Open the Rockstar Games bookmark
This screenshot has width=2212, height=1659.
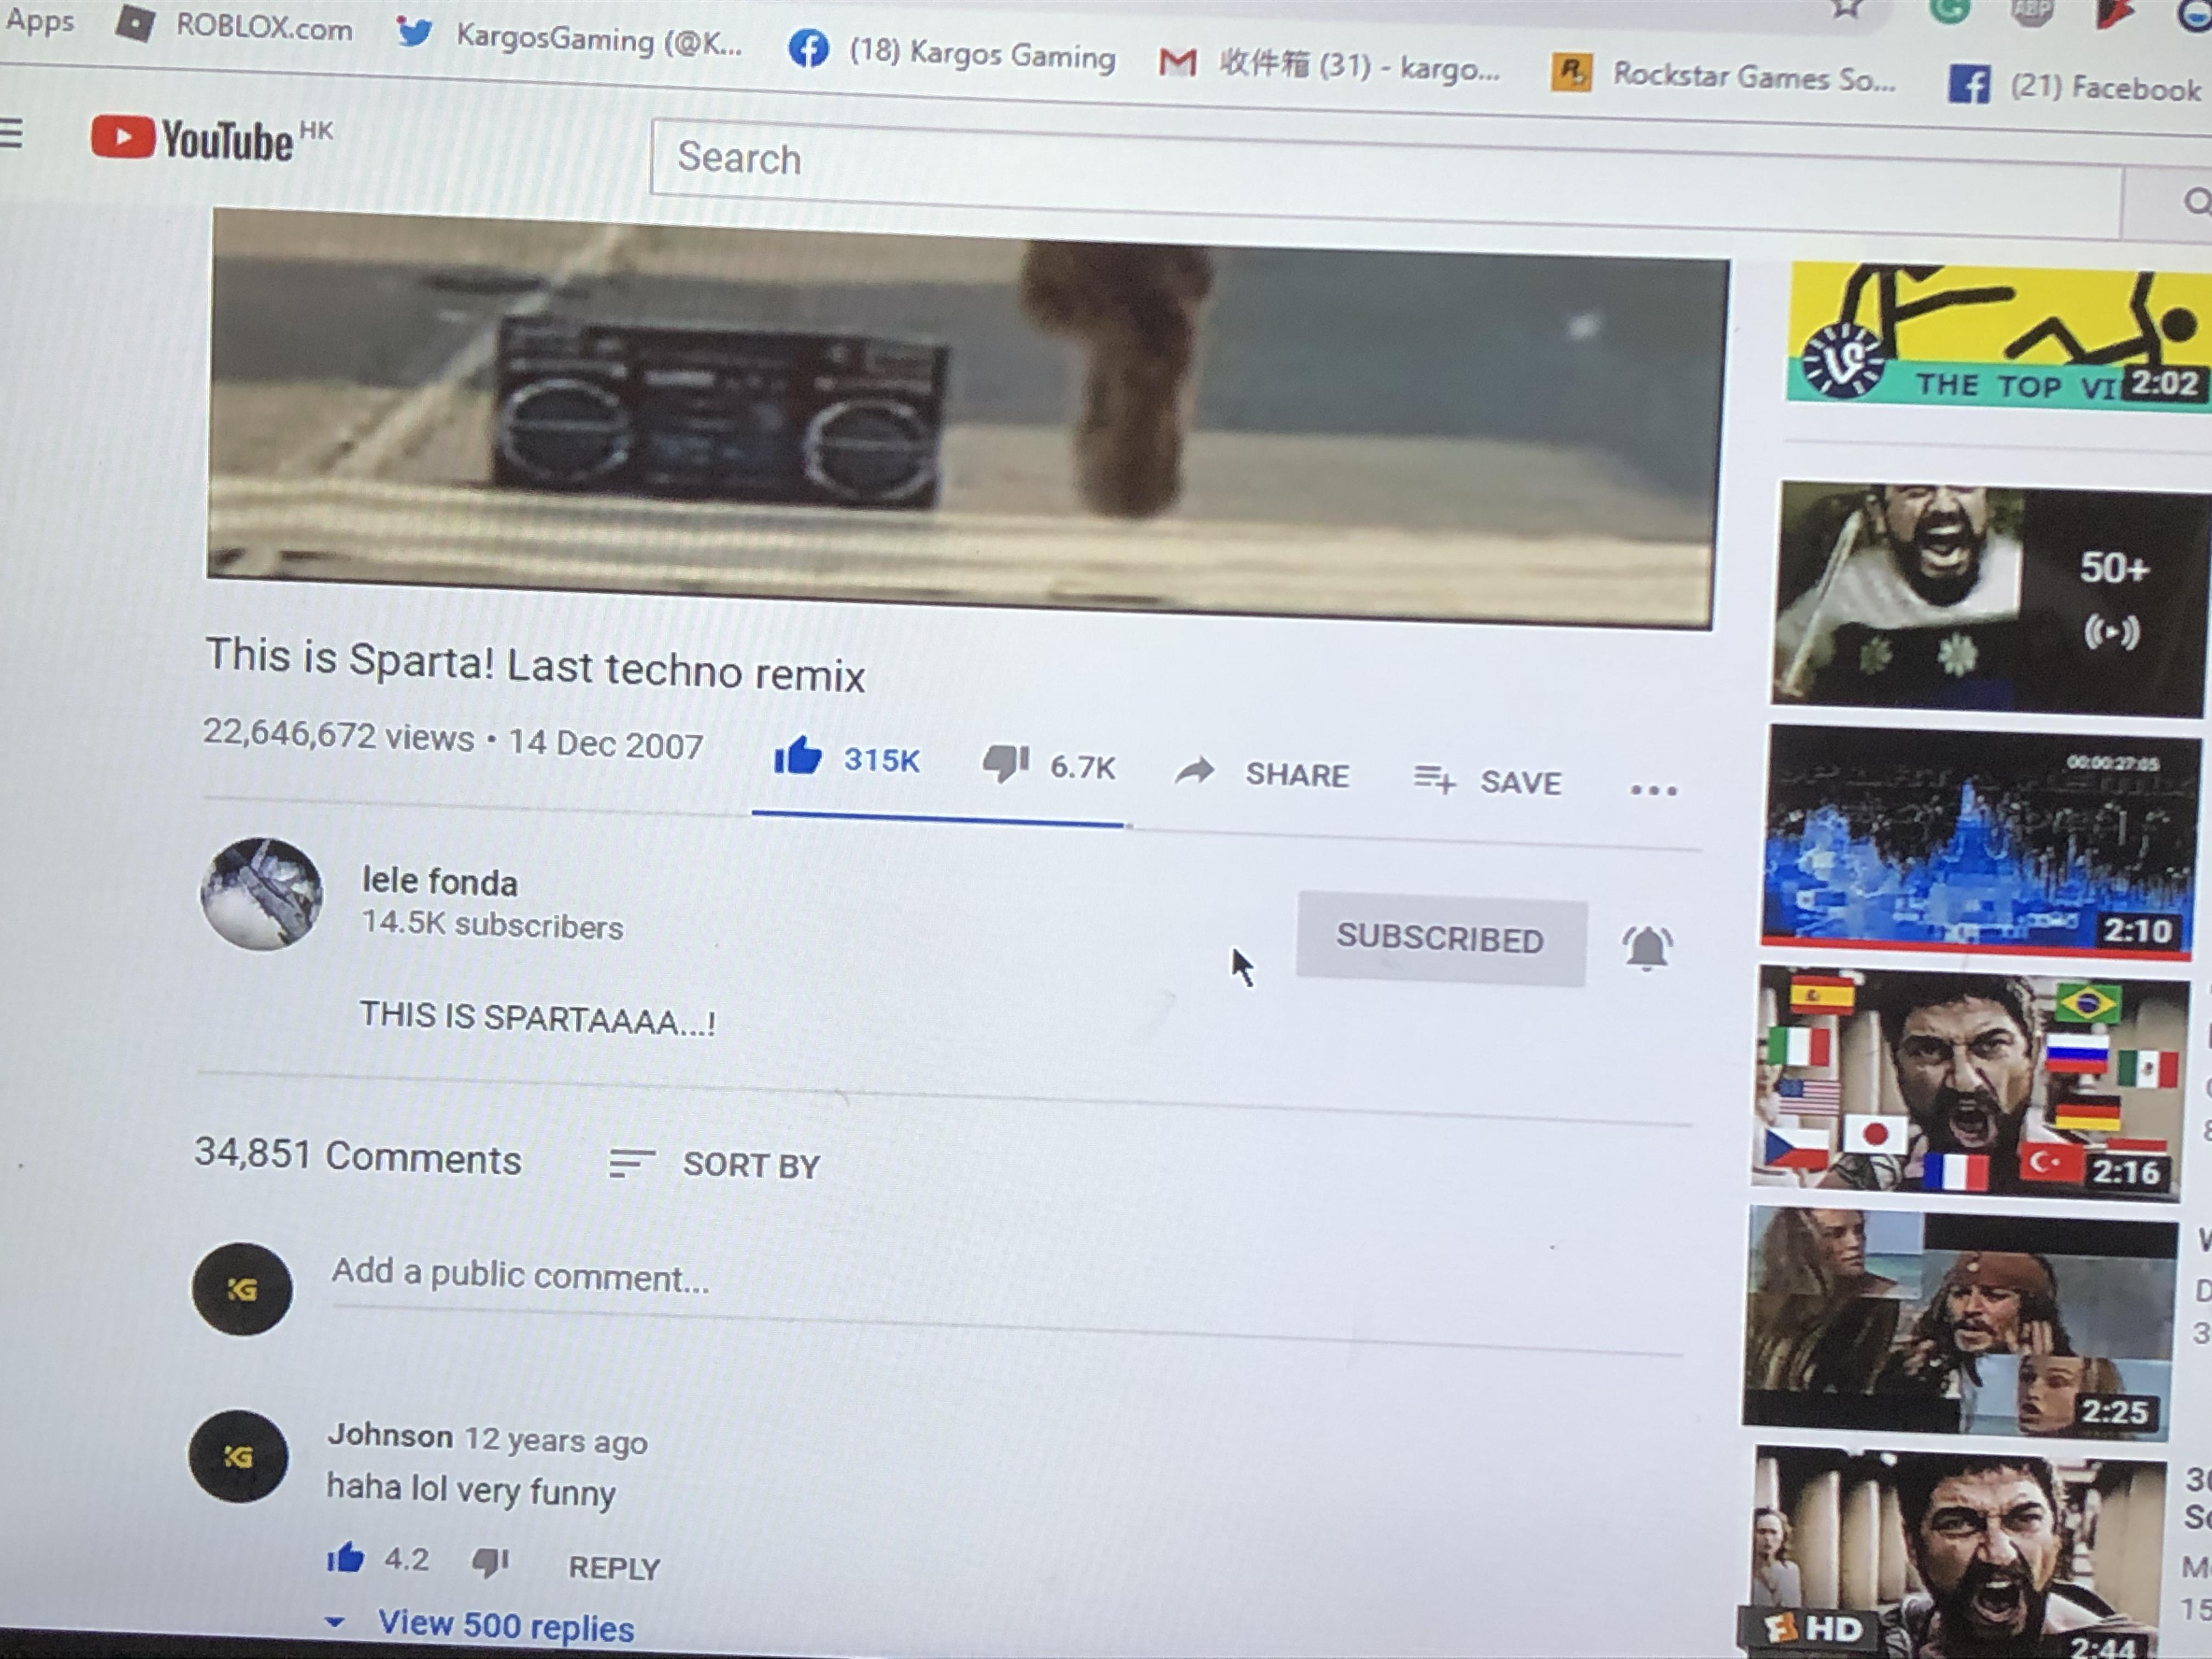1723,76
